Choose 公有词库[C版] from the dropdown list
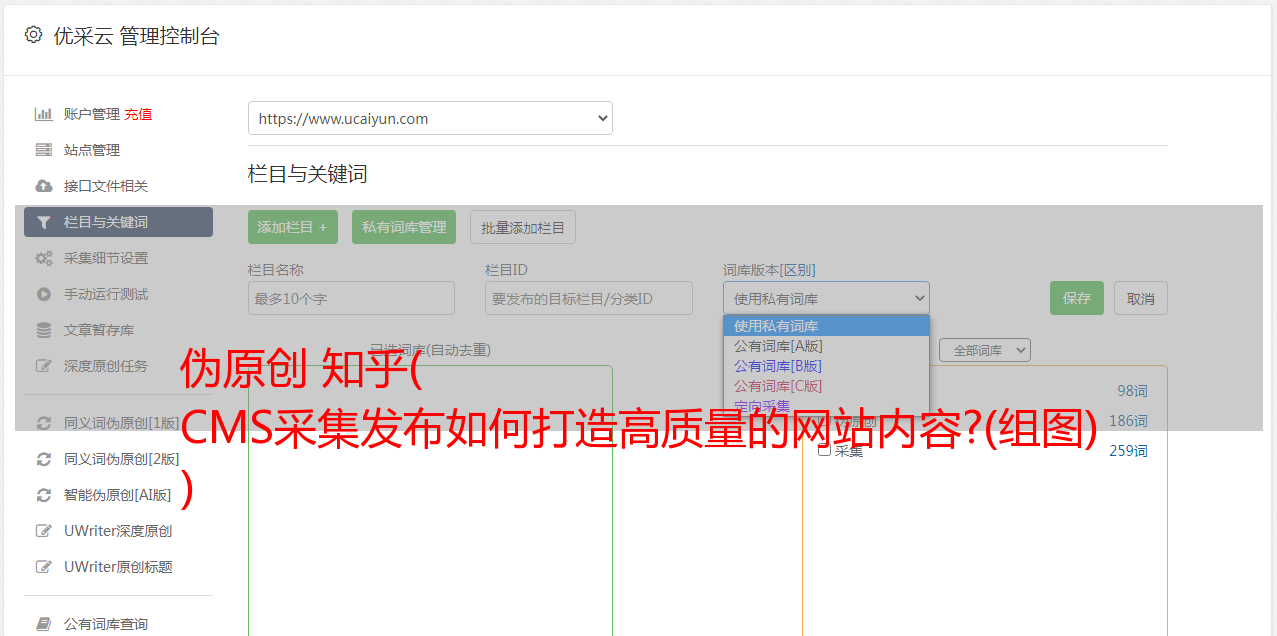Image resolution: width=1277 pixels, height=636 pixels. point(826,386)
